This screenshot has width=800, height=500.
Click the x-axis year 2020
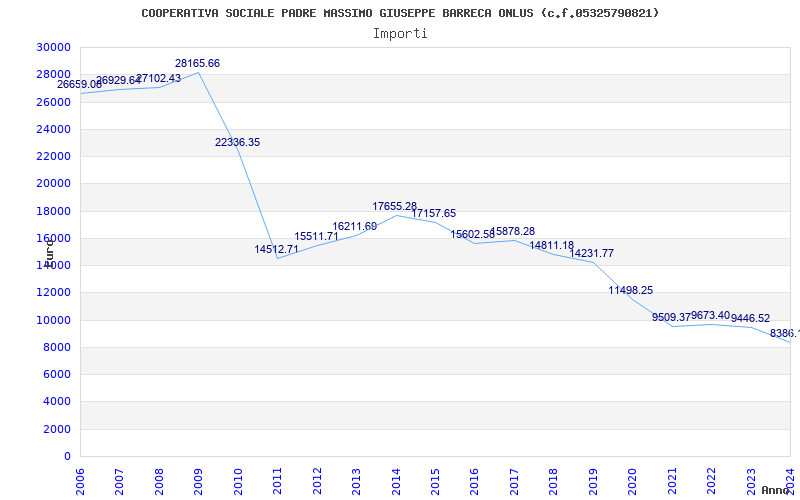[x=633, y=480]
